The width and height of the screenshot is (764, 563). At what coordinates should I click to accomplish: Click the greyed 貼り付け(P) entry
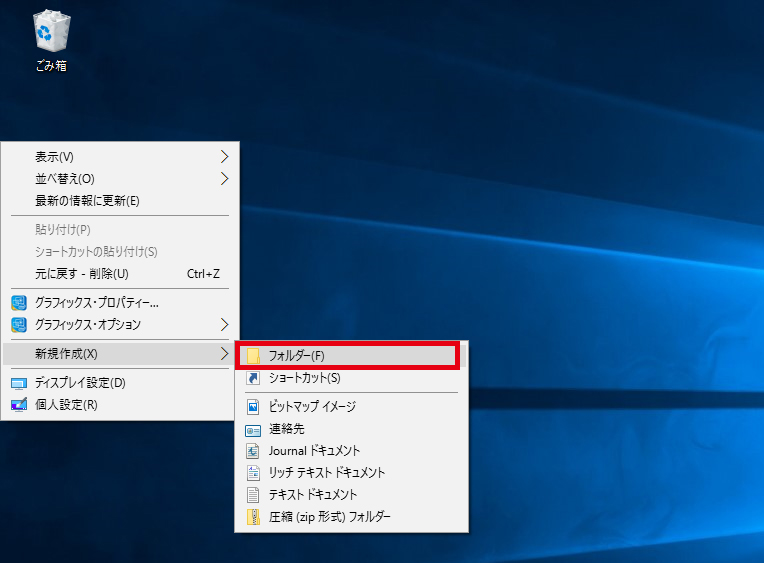(120, 230)
